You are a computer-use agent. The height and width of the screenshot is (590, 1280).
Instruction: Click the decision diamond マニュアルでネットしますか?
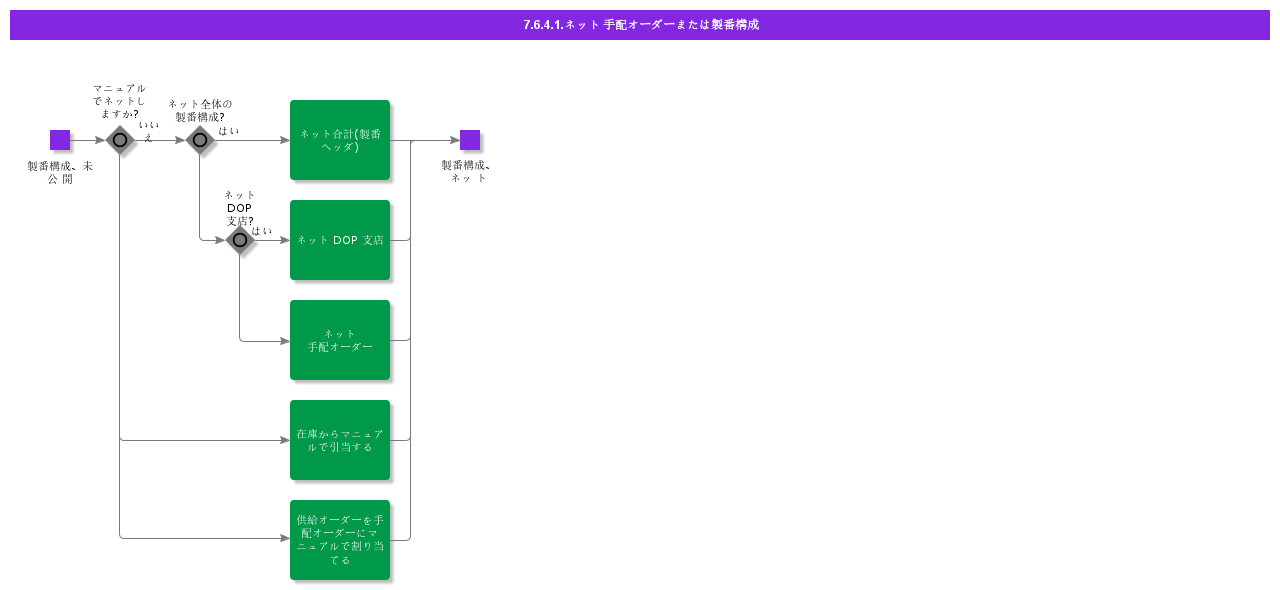tap(120, 140)
